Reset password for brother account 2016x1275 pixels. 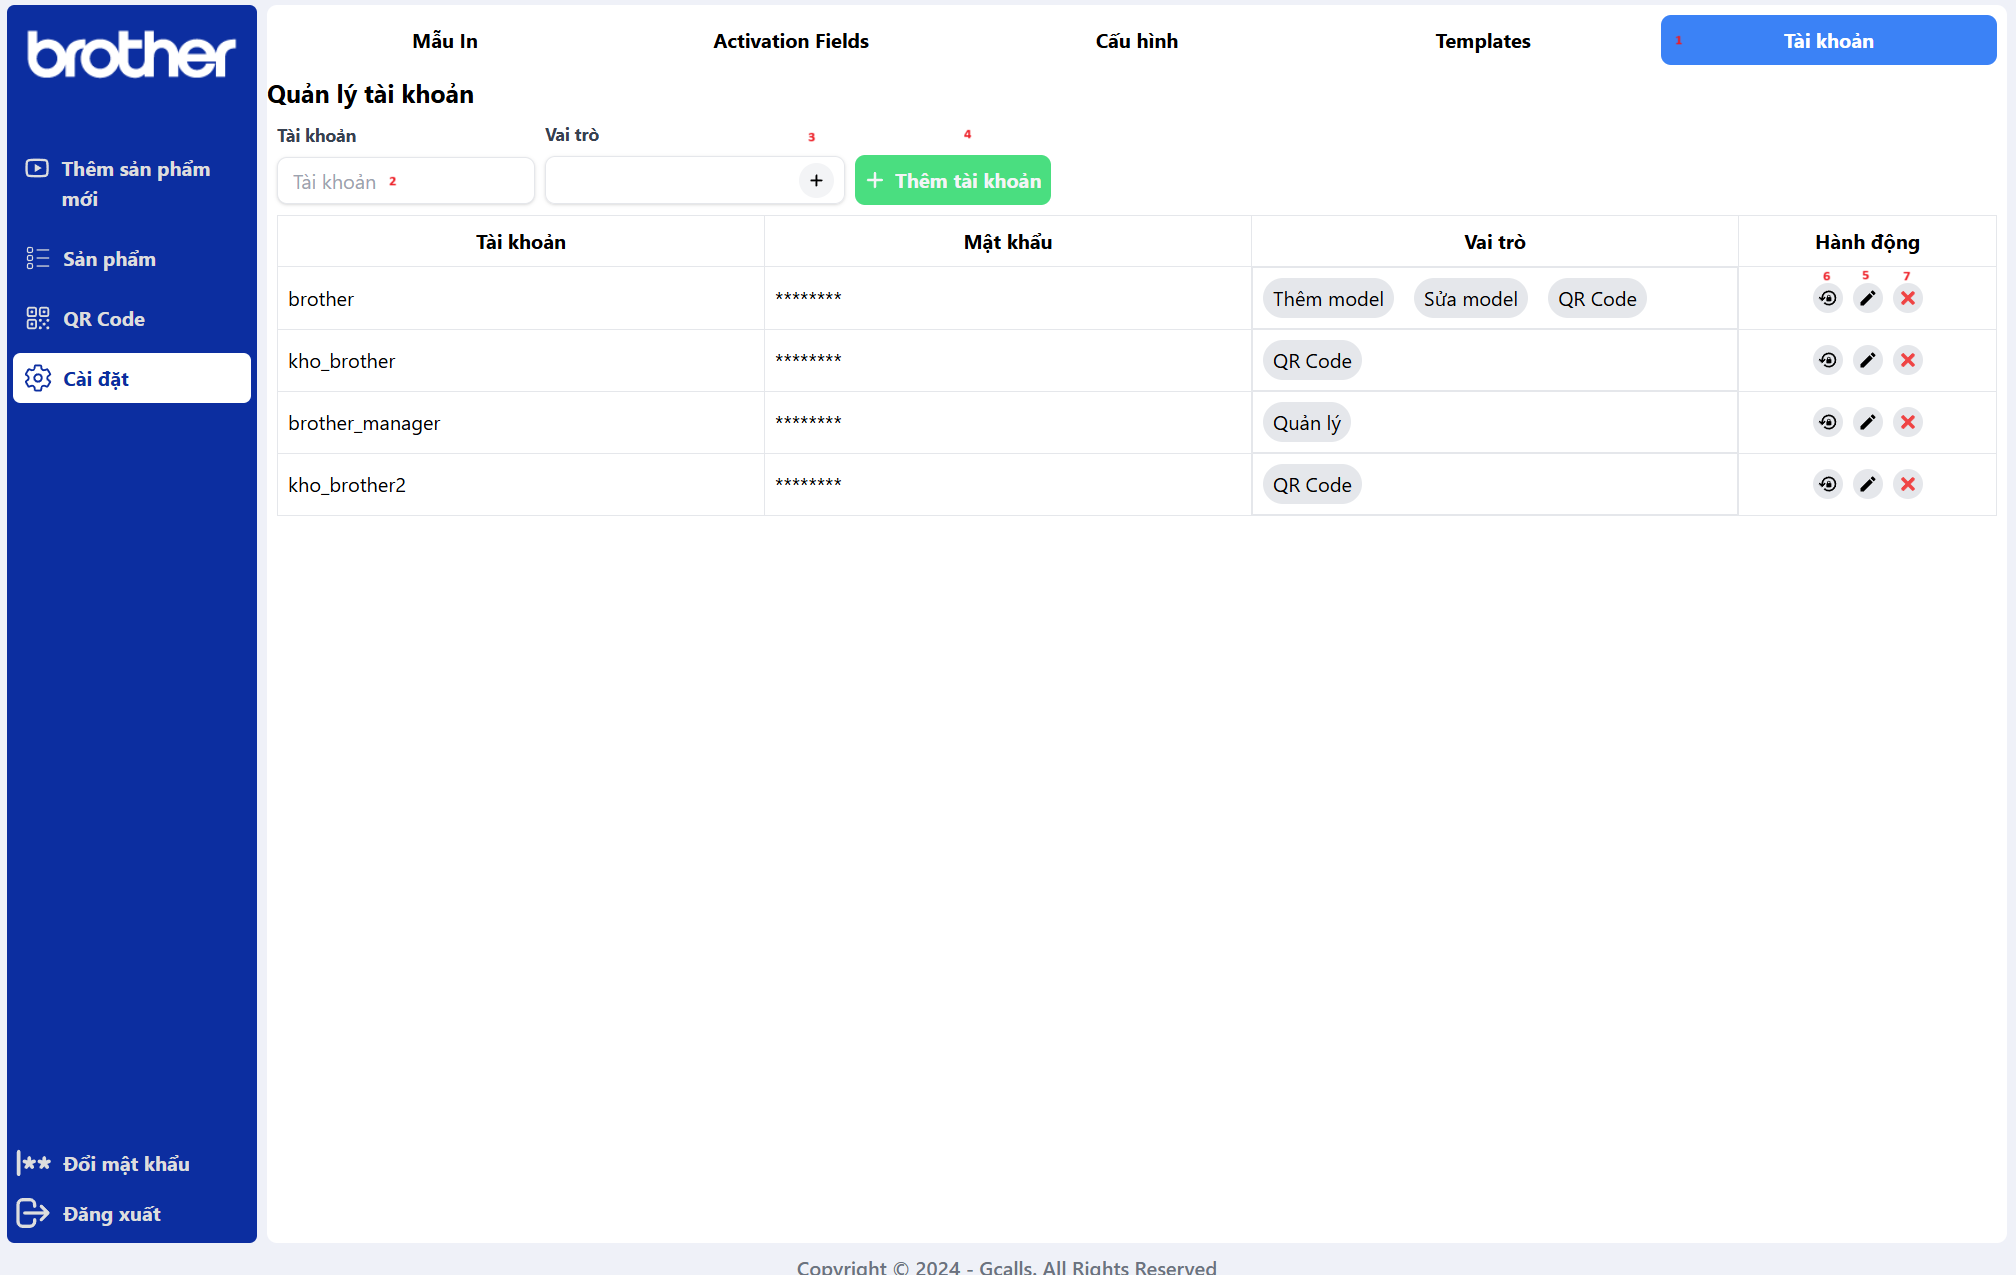click(x=1827, y=298)
